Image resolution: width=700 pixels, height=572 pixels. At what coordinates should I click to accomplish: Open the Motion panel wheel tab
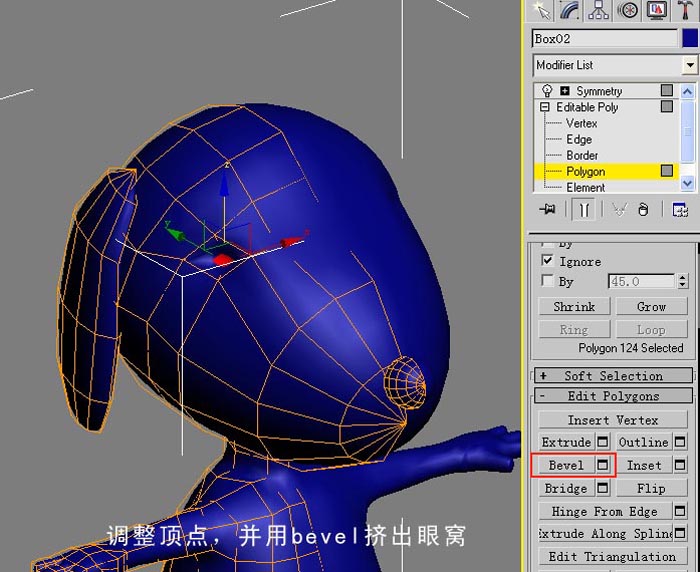pos(627,11)
